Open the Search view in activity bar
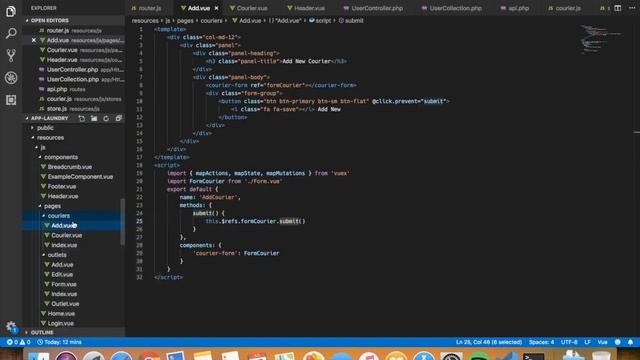640x360 pixels. (11, 33)
